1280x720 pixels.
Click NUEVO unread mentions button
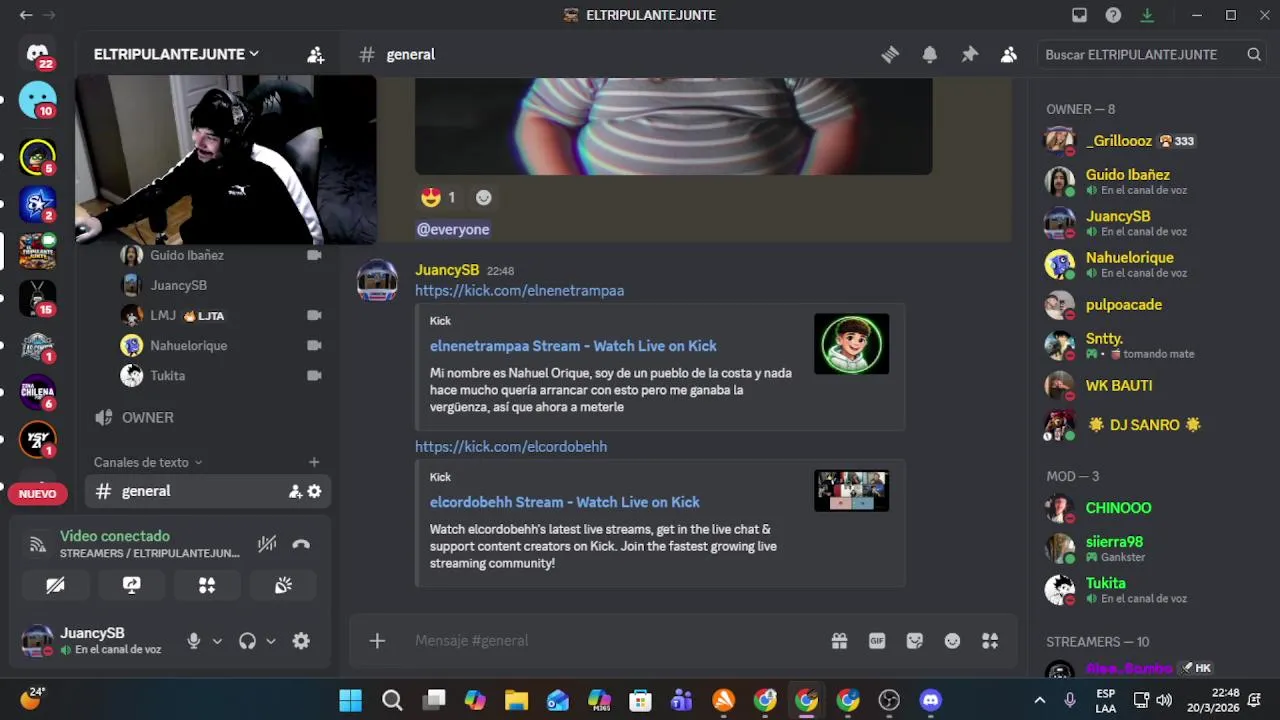tap(38, 494)
